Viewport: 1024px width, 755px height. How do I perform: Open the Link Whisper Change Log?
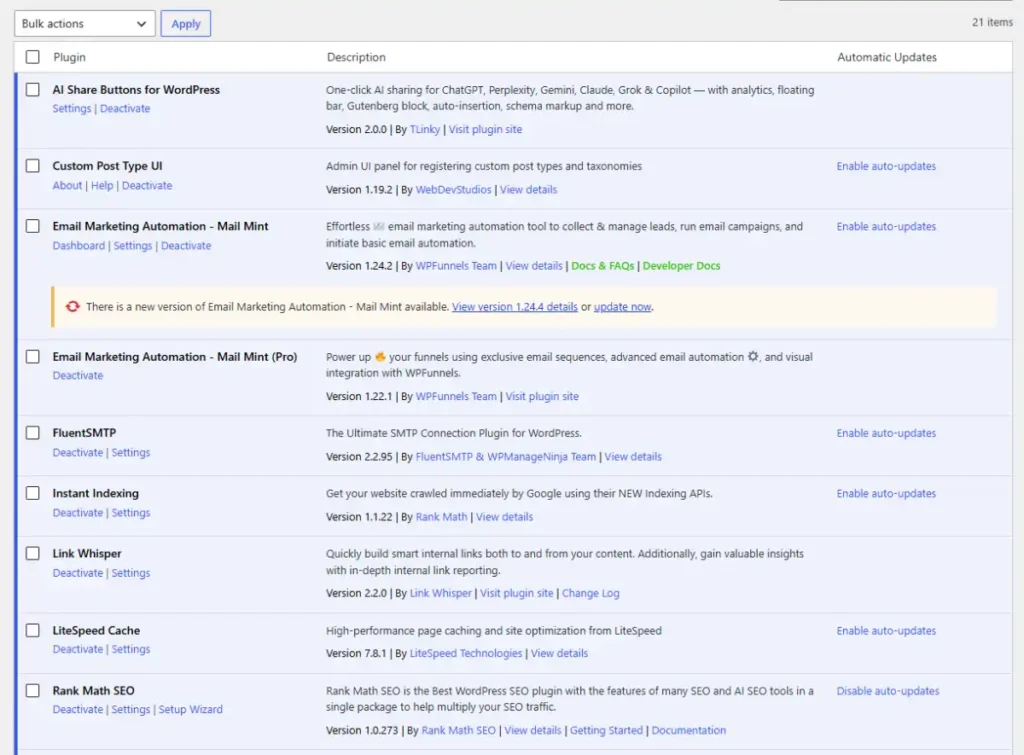click(590, 593)
